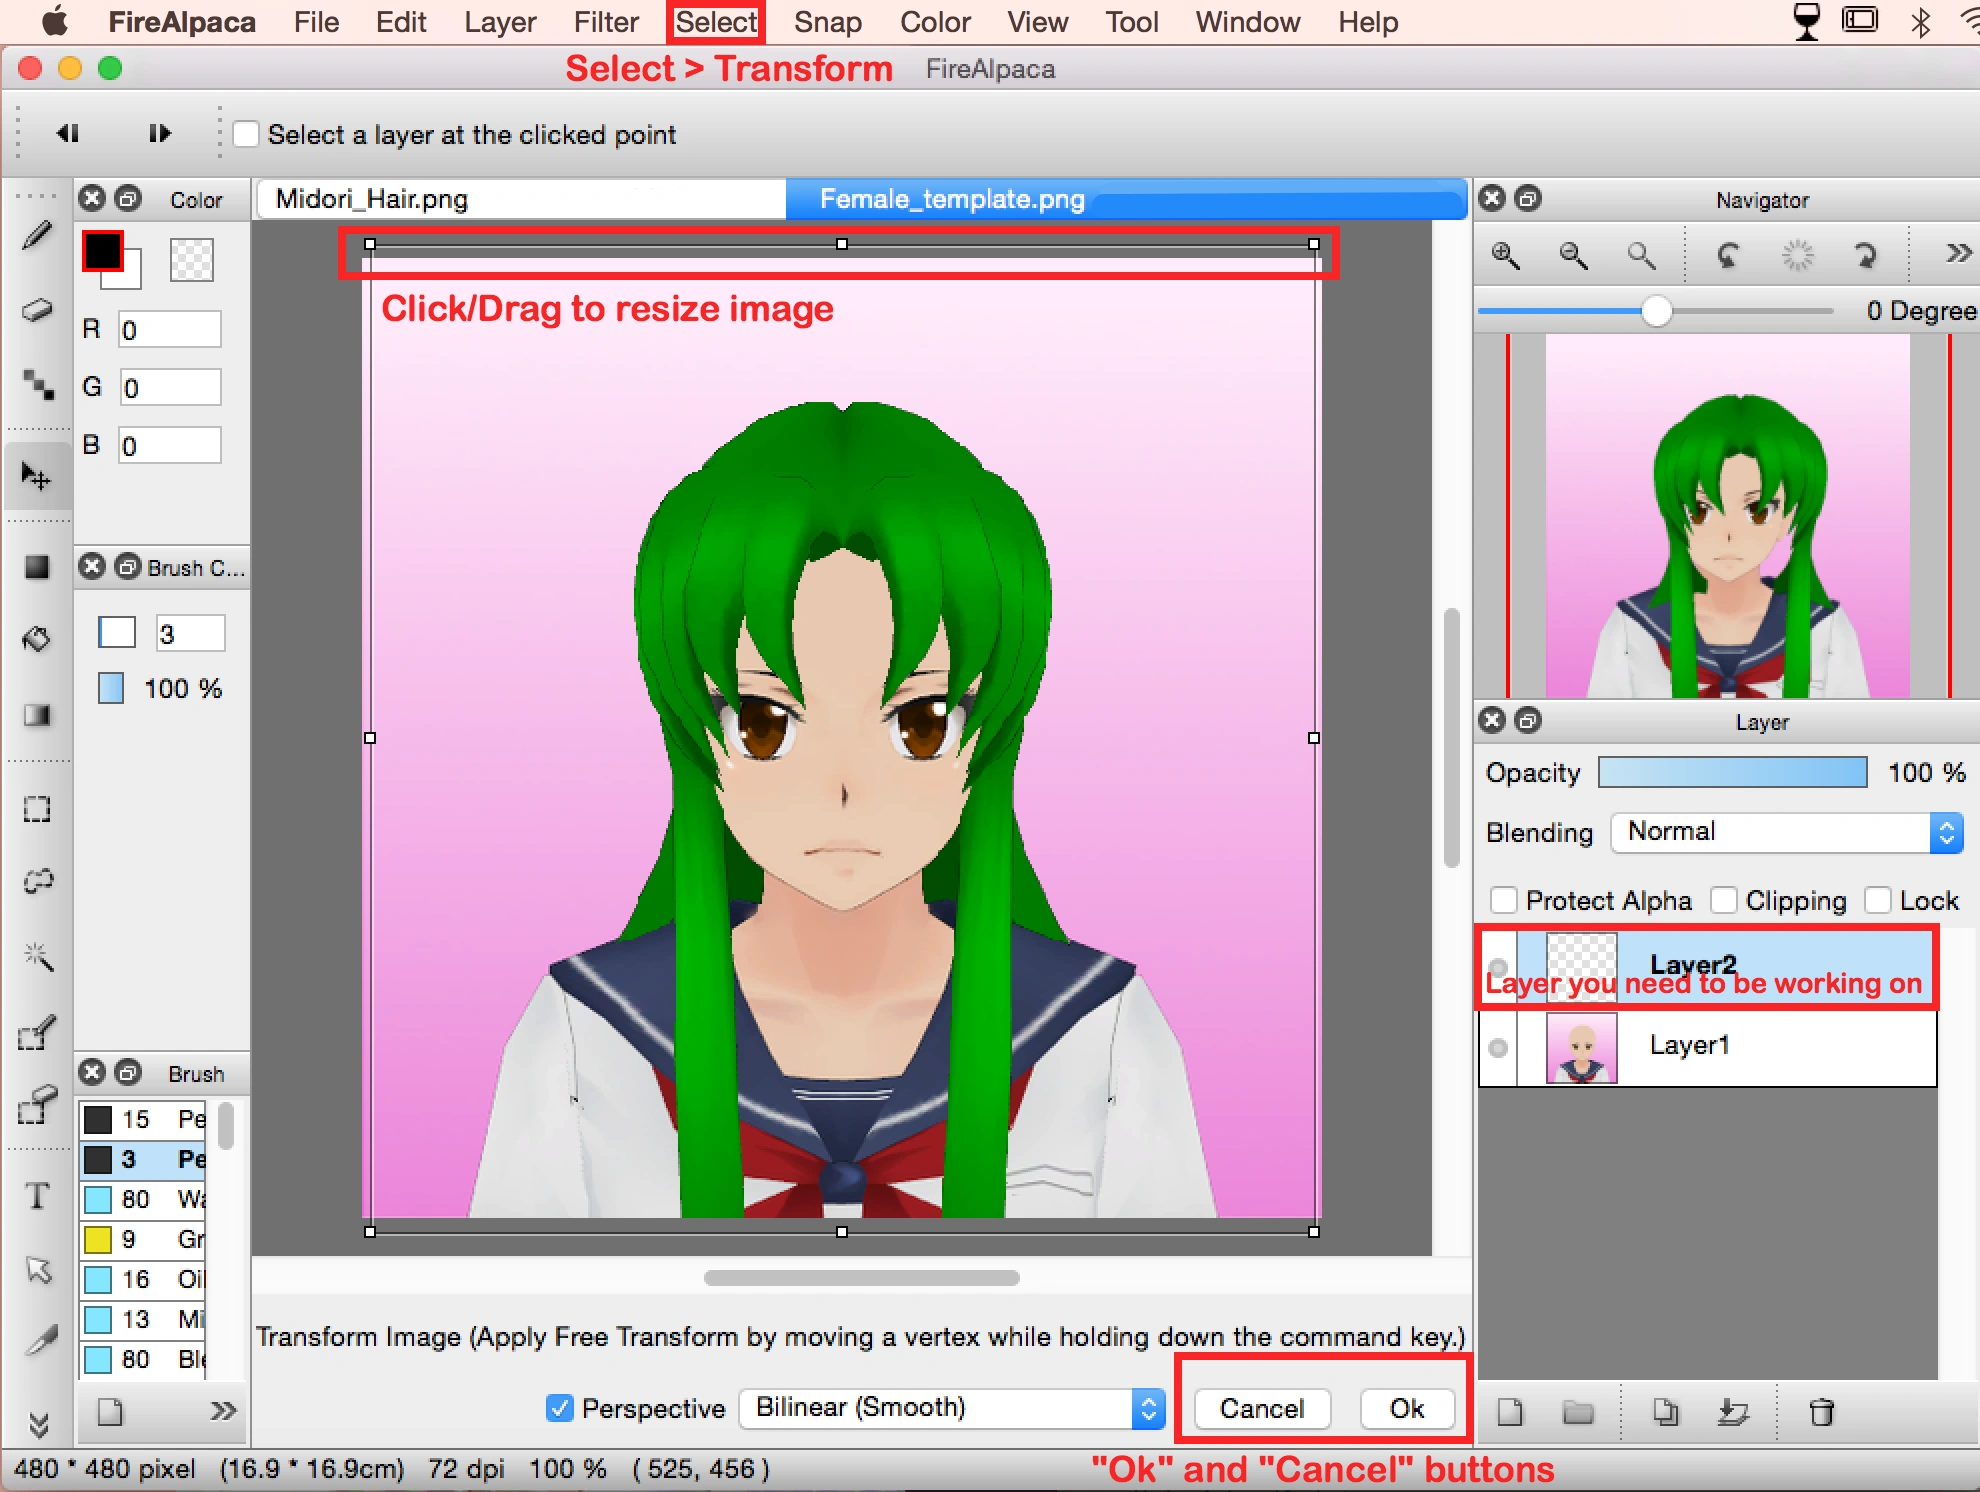Rotate view left in Navigator

click(x=1727, y=256)
